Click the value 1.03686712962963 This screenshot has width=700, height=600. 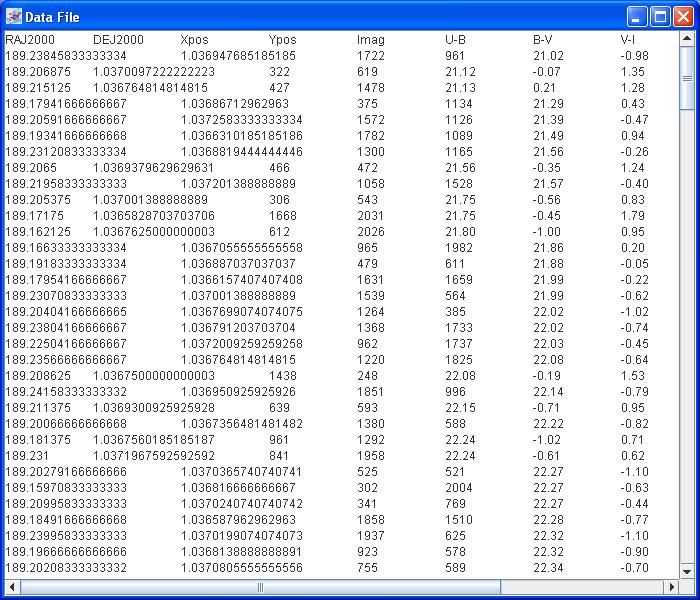pos(235,104)
